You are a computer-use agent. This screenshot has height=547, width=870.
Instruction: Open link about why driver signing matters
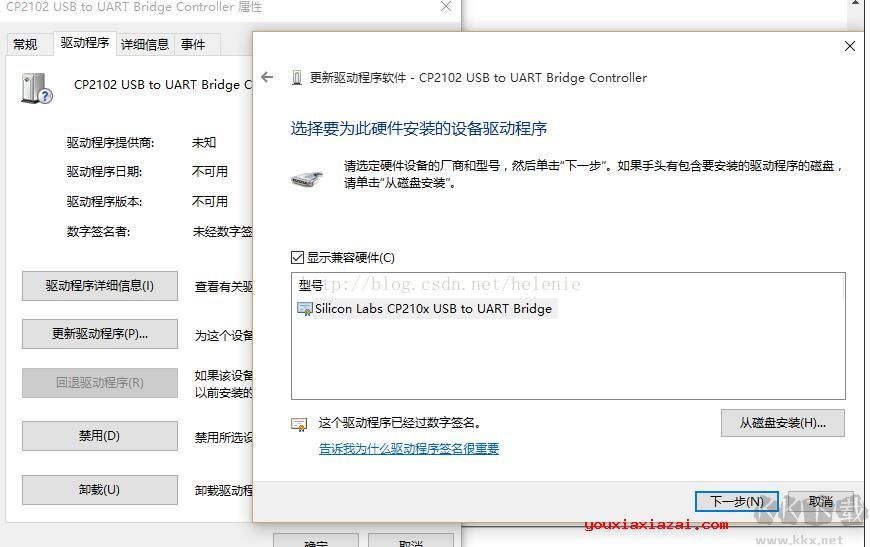click(409, 448)
